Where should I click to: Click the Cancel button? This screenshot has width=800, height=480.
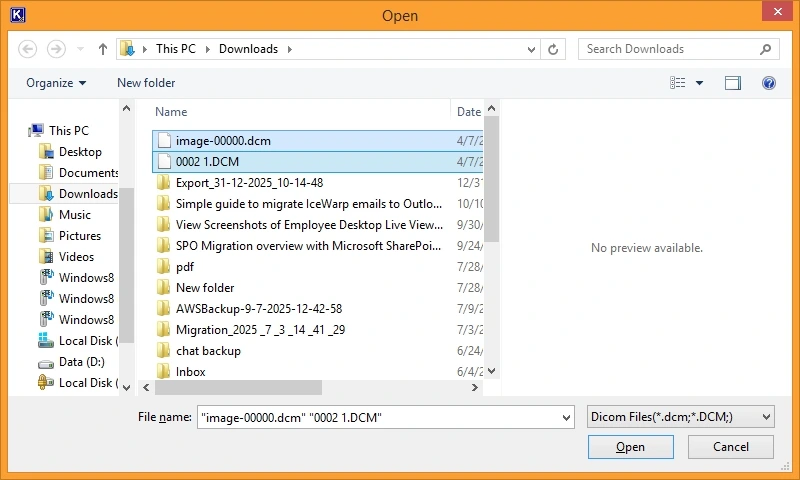point(731,447)
